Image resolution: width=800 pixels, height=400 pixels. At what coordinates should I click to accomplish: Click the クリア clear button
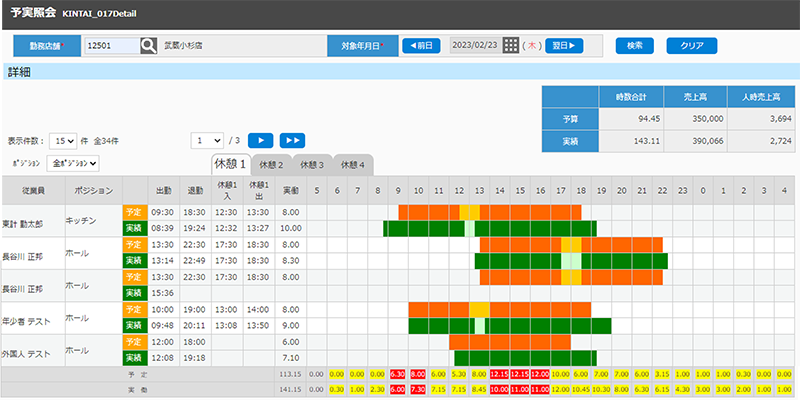click(x=692, y=45)
